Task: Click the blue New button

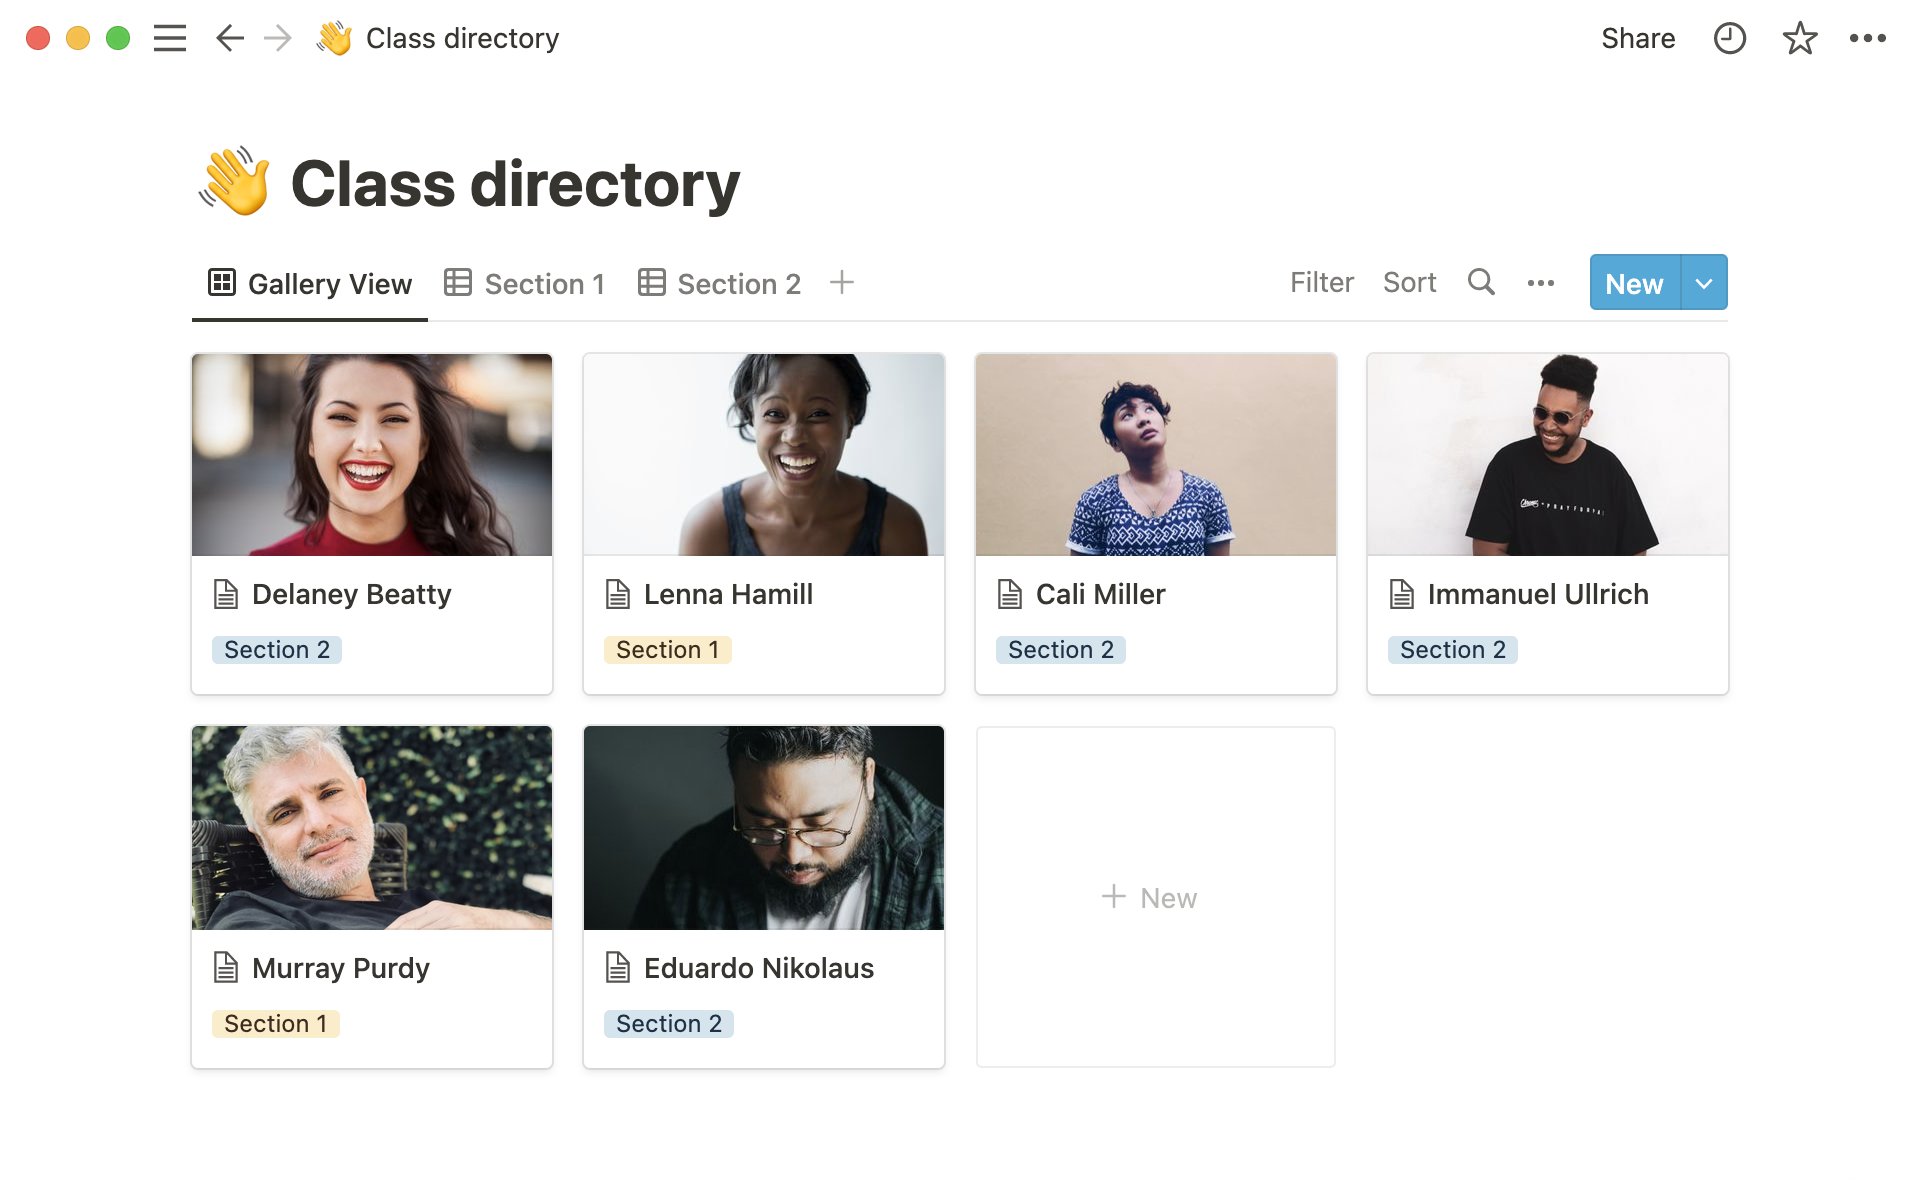Action: [1634, 283]
